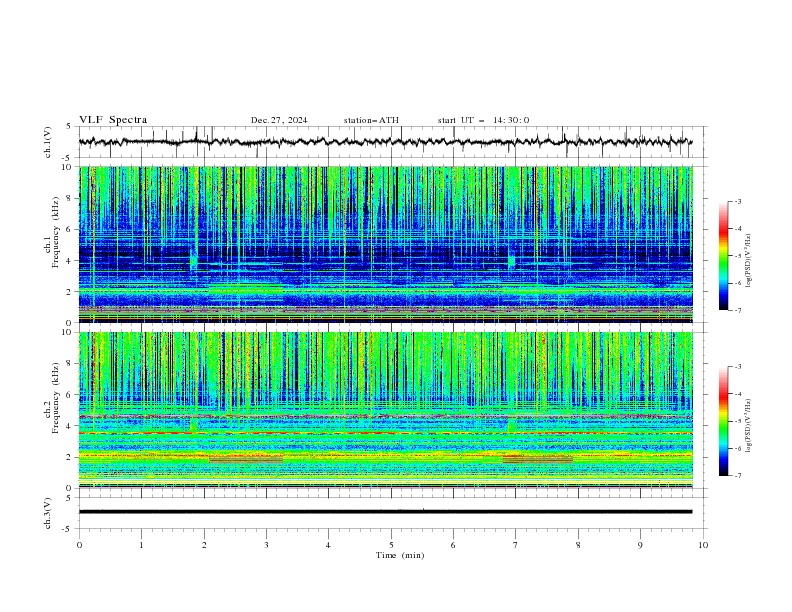The image size is (792, 612).
Task: Click the "5" tick on ch.1(V) axis
Action: pos(71,127)
